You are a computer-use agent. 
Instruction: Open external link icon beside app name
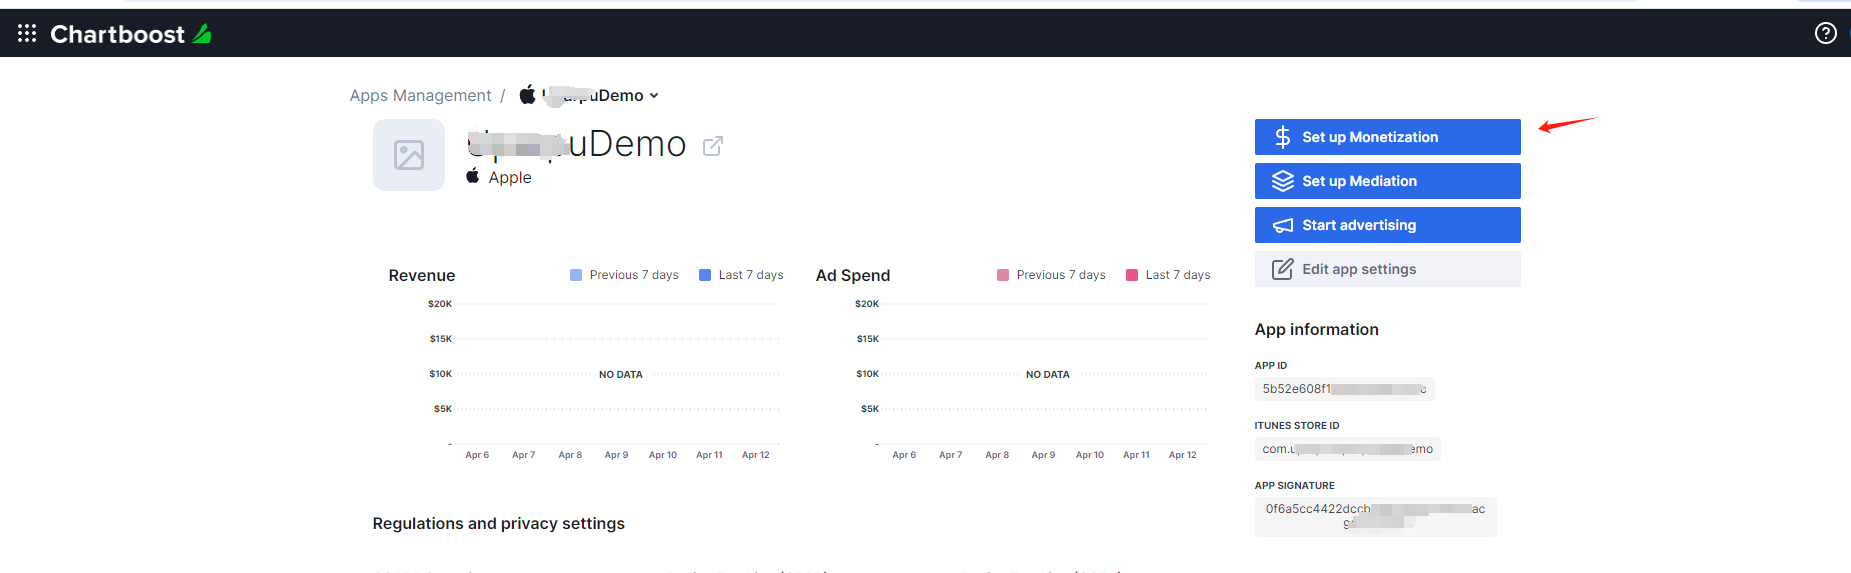(x=713, y=146)
